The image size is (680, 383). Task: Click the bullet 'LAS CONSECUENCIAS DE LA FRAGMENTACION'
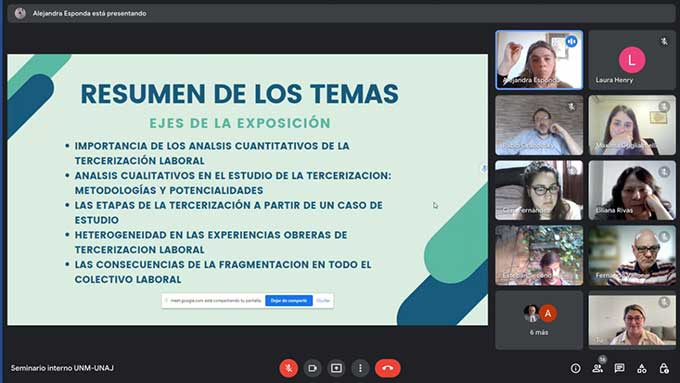(223, 272)
